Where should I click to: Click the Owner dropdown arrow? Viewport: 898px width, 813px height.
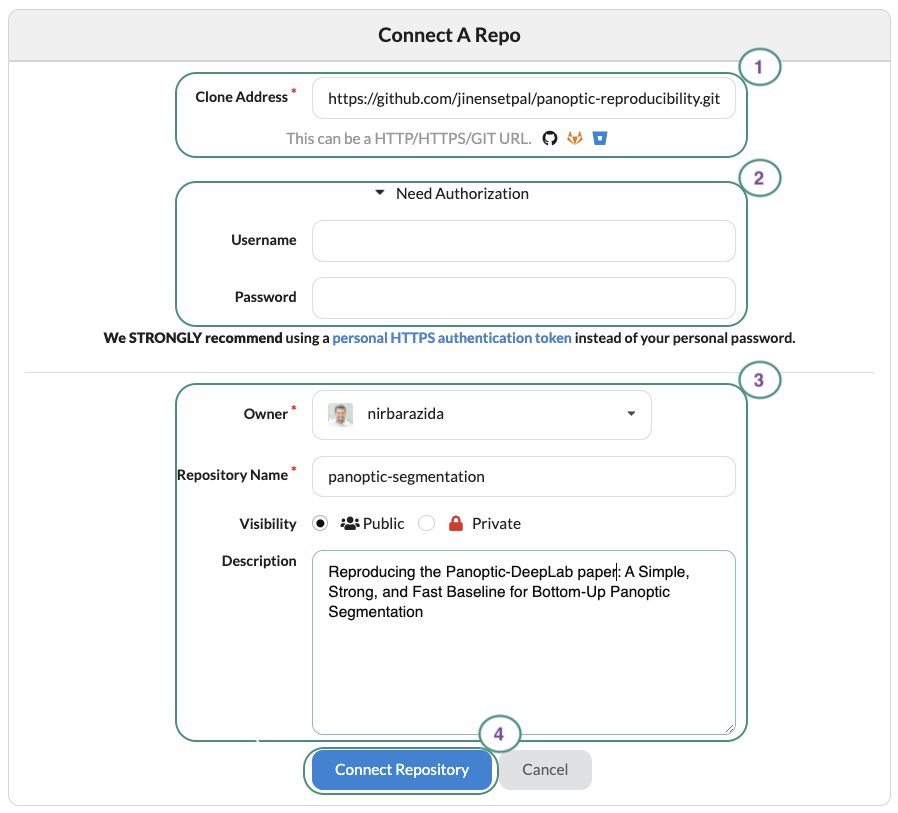631,414
